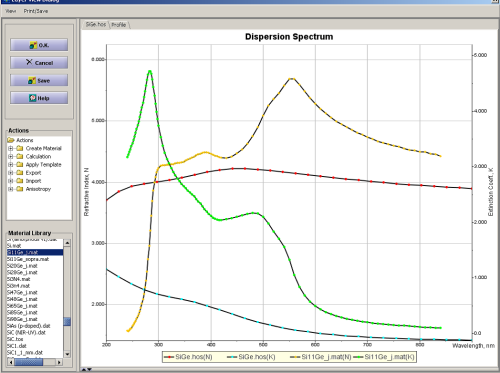Image resolution: width=500 pixels, height=373 pixels.
Task: Click the Si11Ge_j.mat(N) legend entry
Action: tap(321, 357)
